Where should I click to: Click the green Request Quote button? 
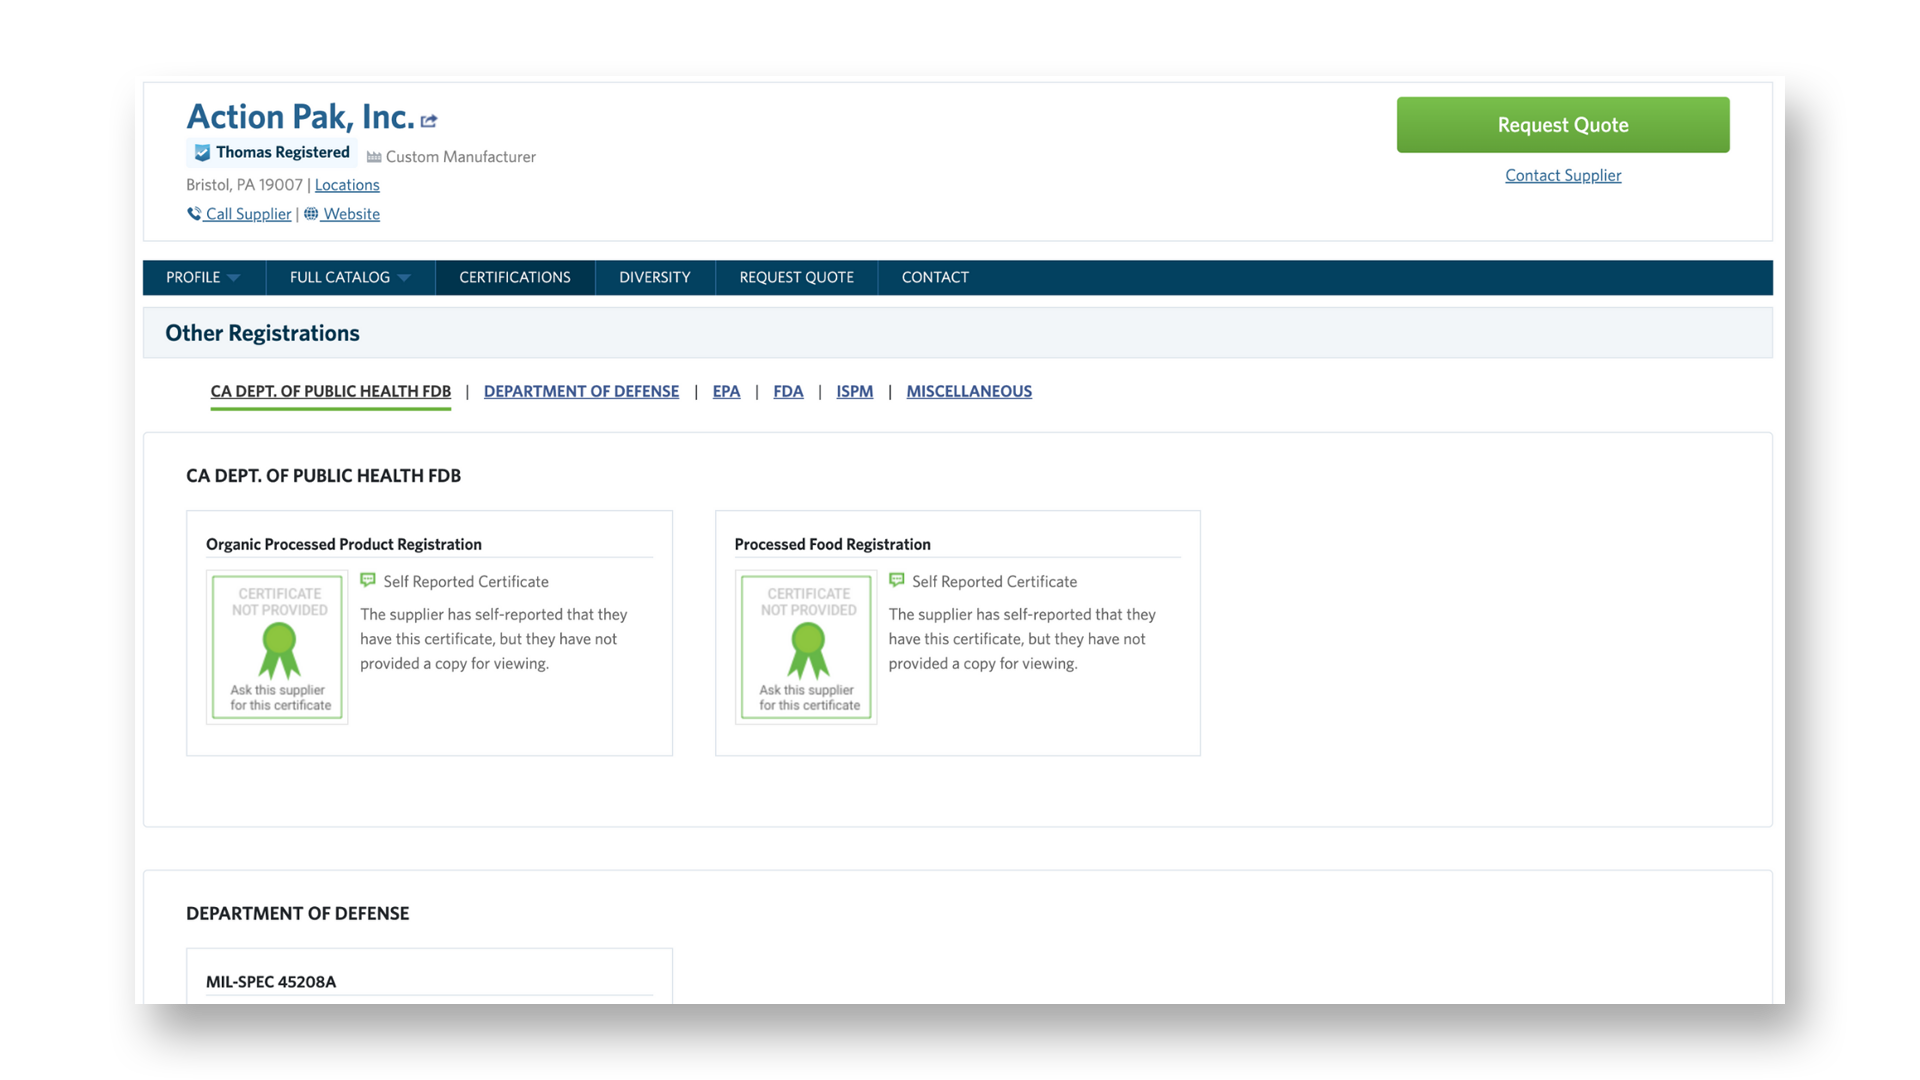pos(1563,125)
